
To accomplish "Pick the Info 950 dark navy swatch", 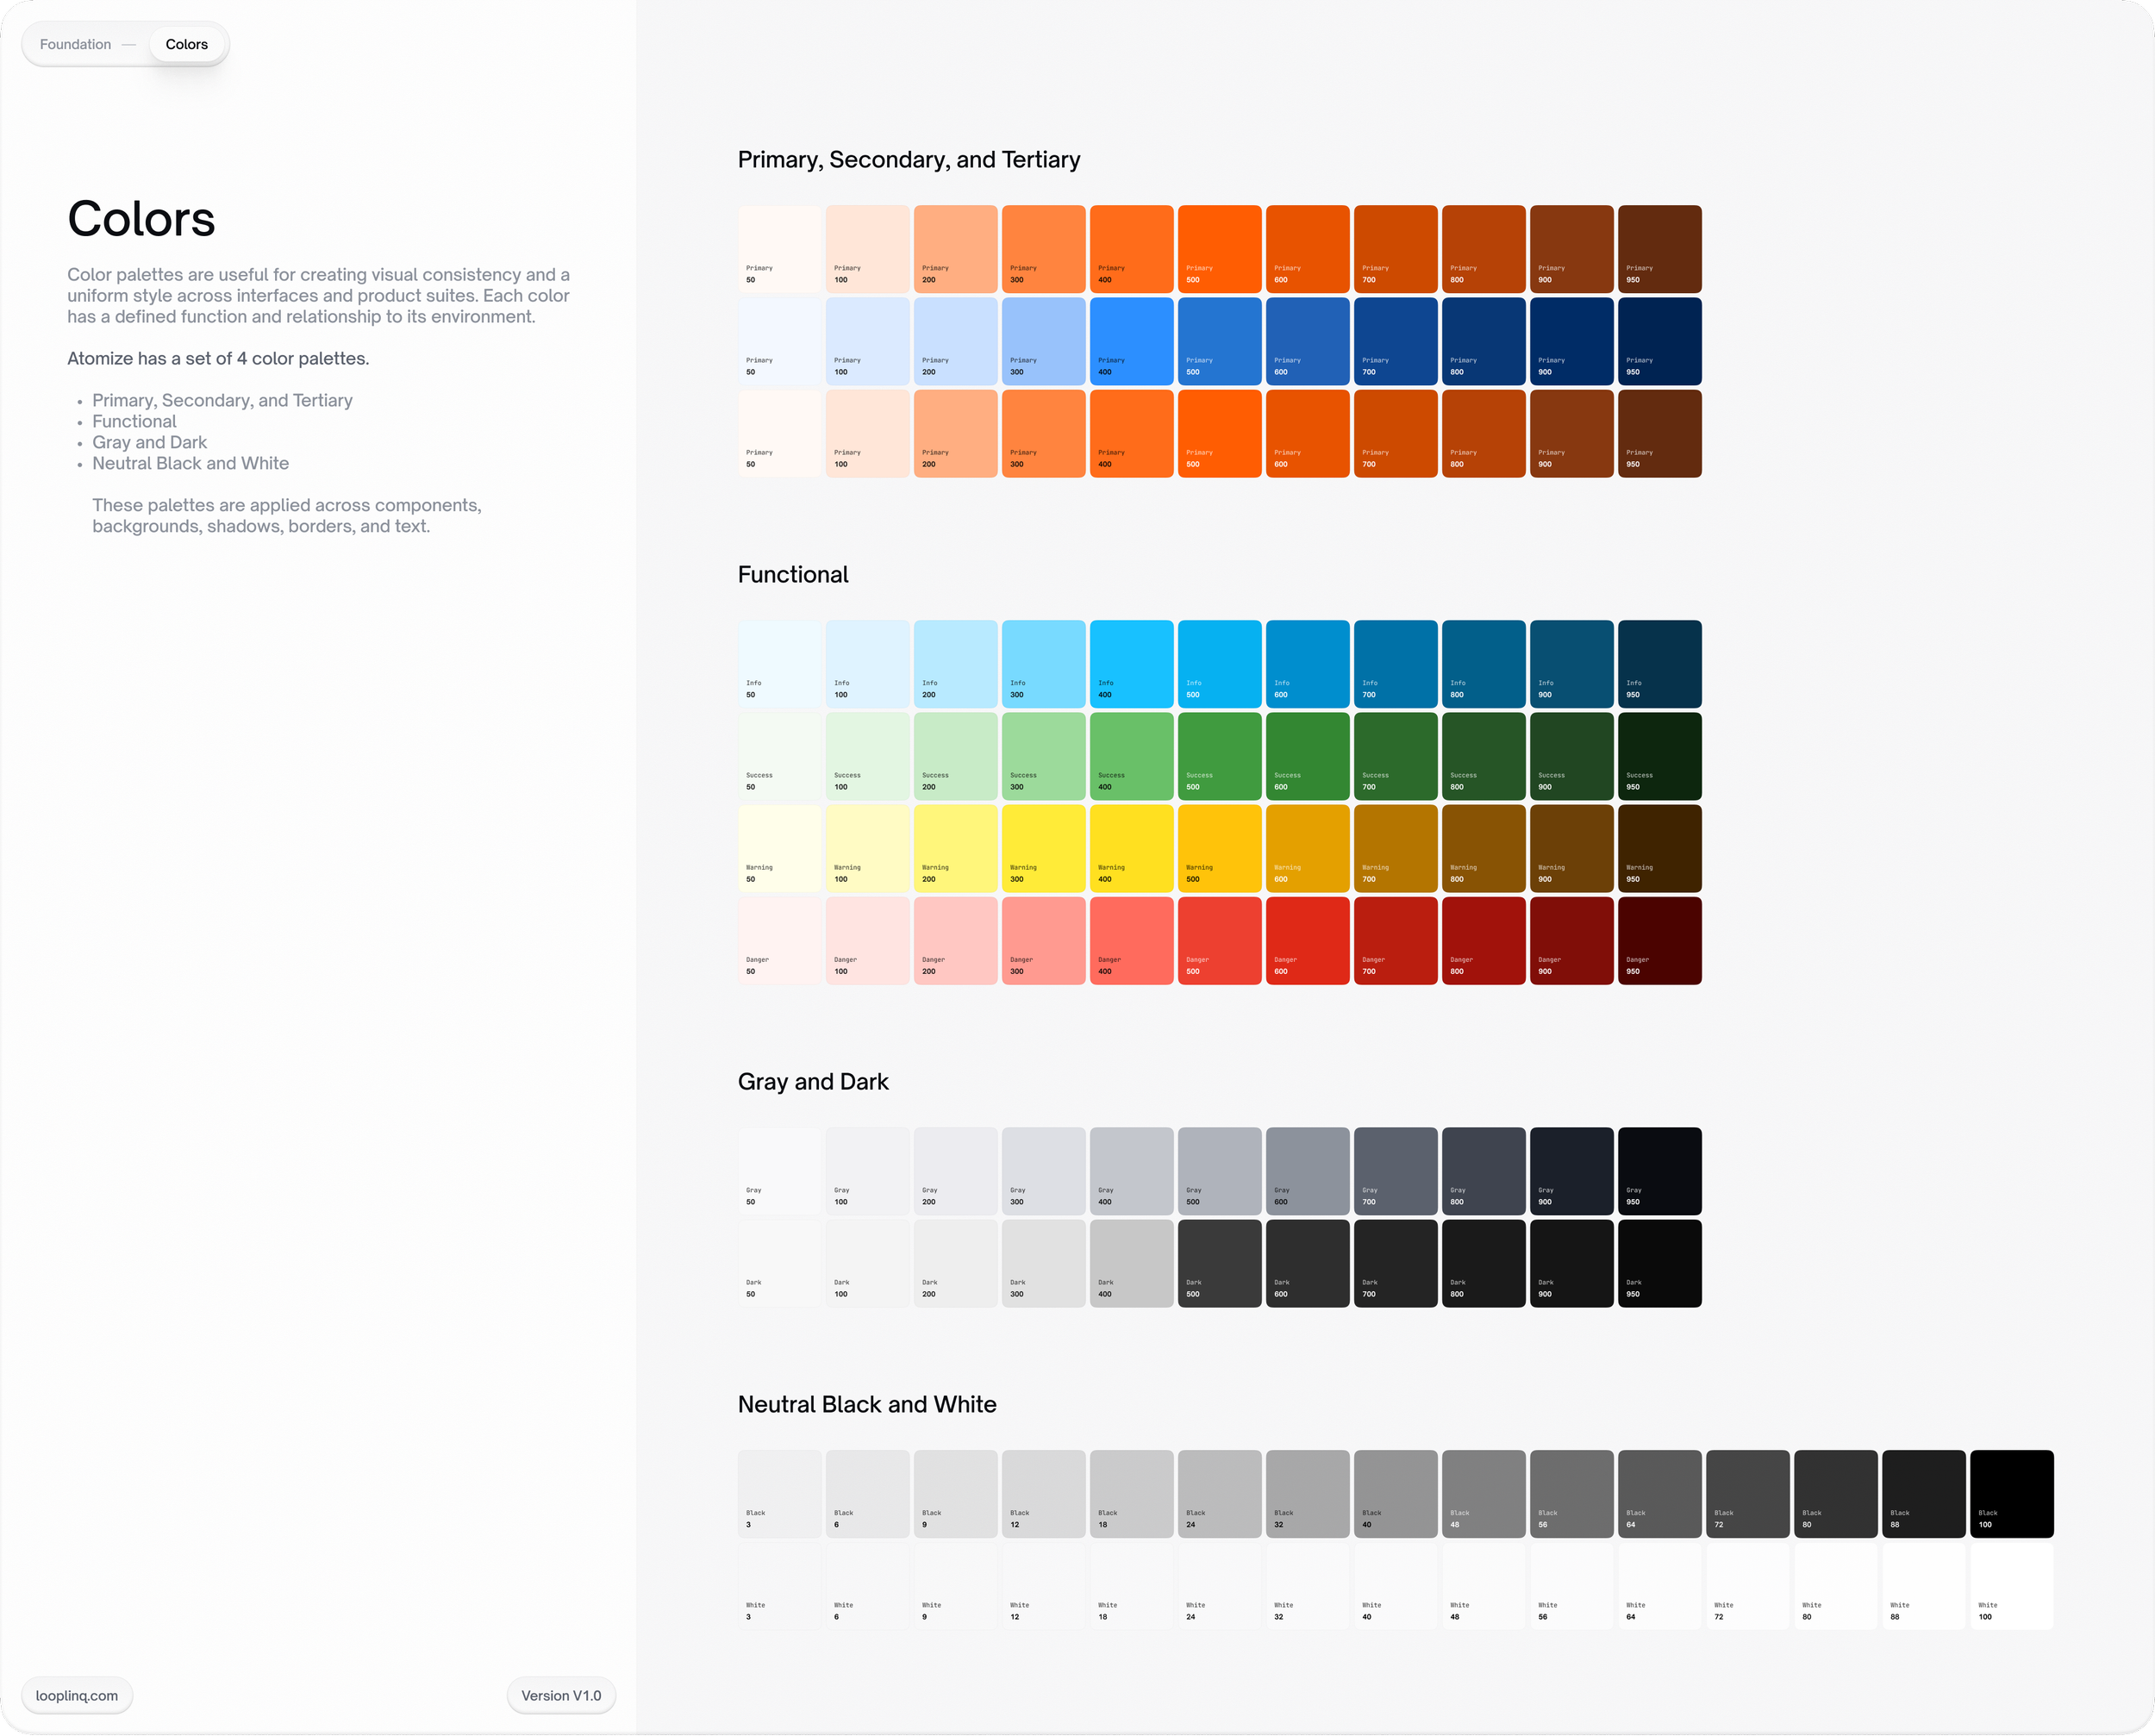I will (1659, 664).
